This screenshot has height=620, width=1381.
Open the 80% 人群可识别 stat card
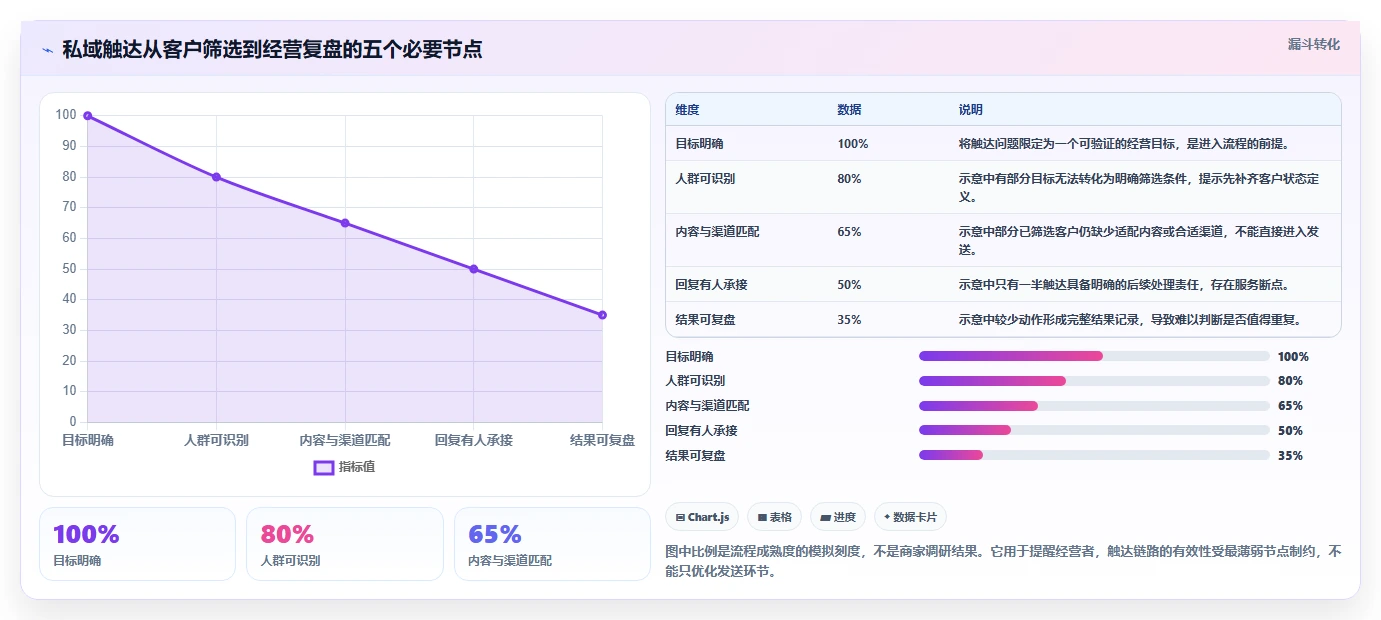coord(345,544)
